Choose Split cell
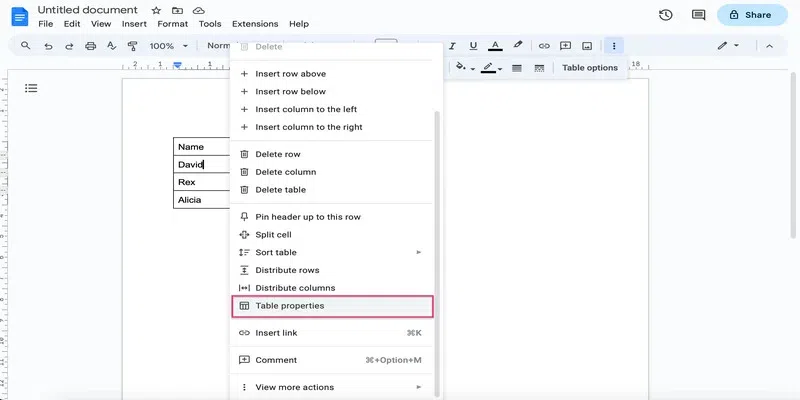This screenshot has height=400, width=800. pos(331,235)
